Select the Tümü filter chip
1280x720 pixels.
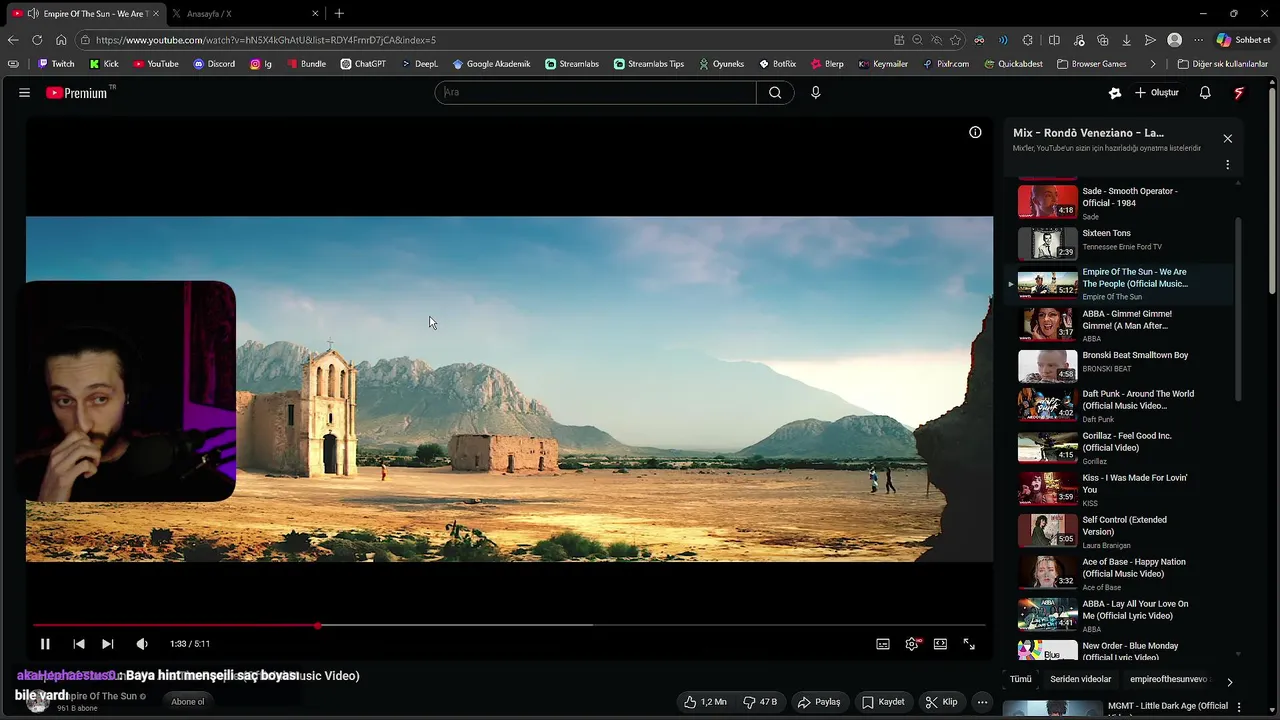1020,679
